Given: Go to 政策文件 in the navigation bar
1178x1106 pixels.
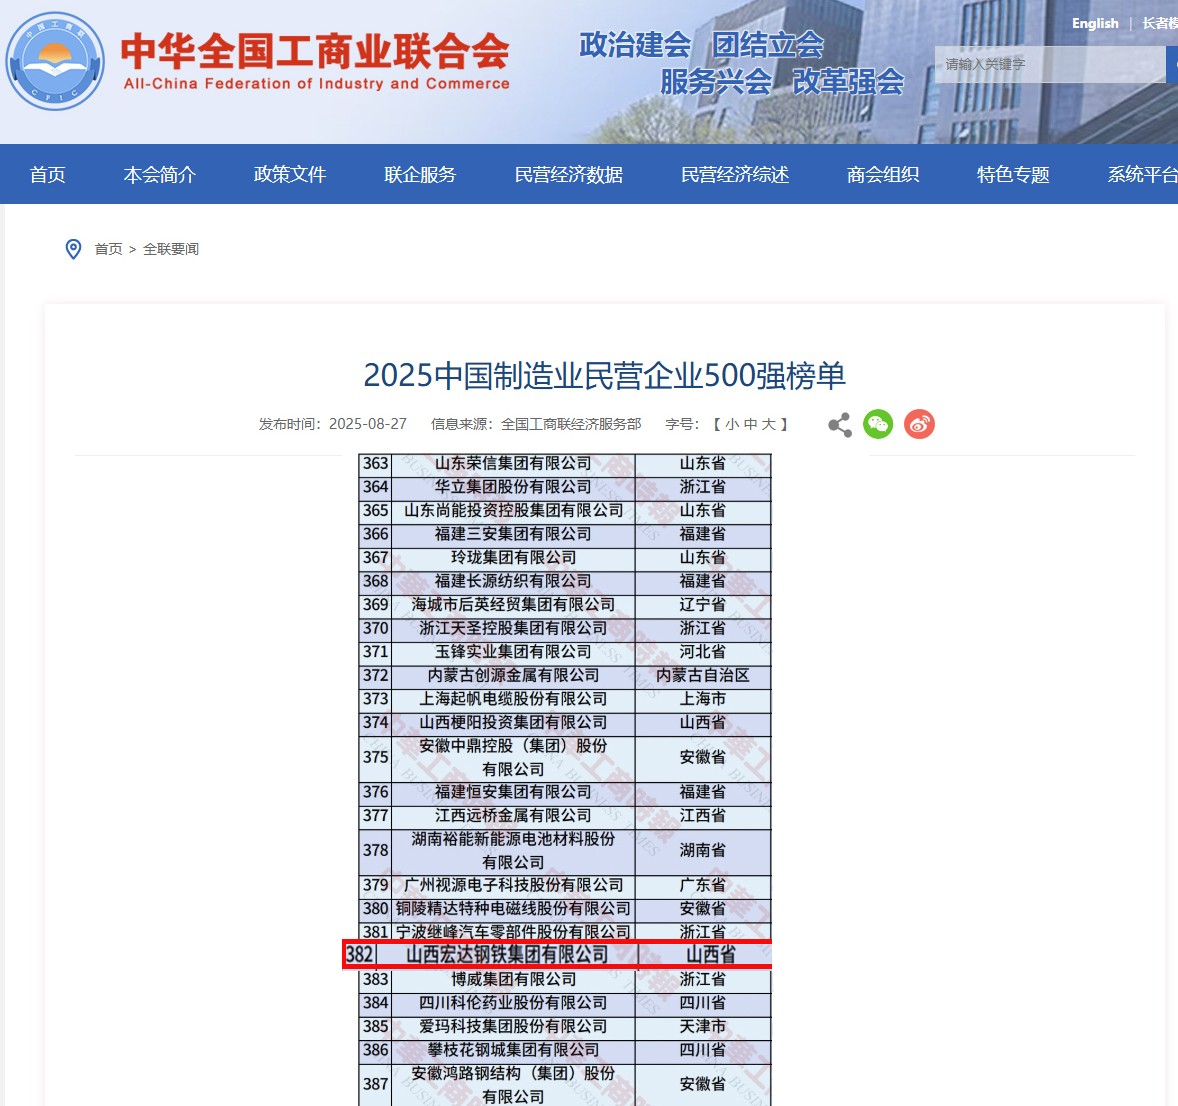Looking at the screenshot, I should point(290,175).
